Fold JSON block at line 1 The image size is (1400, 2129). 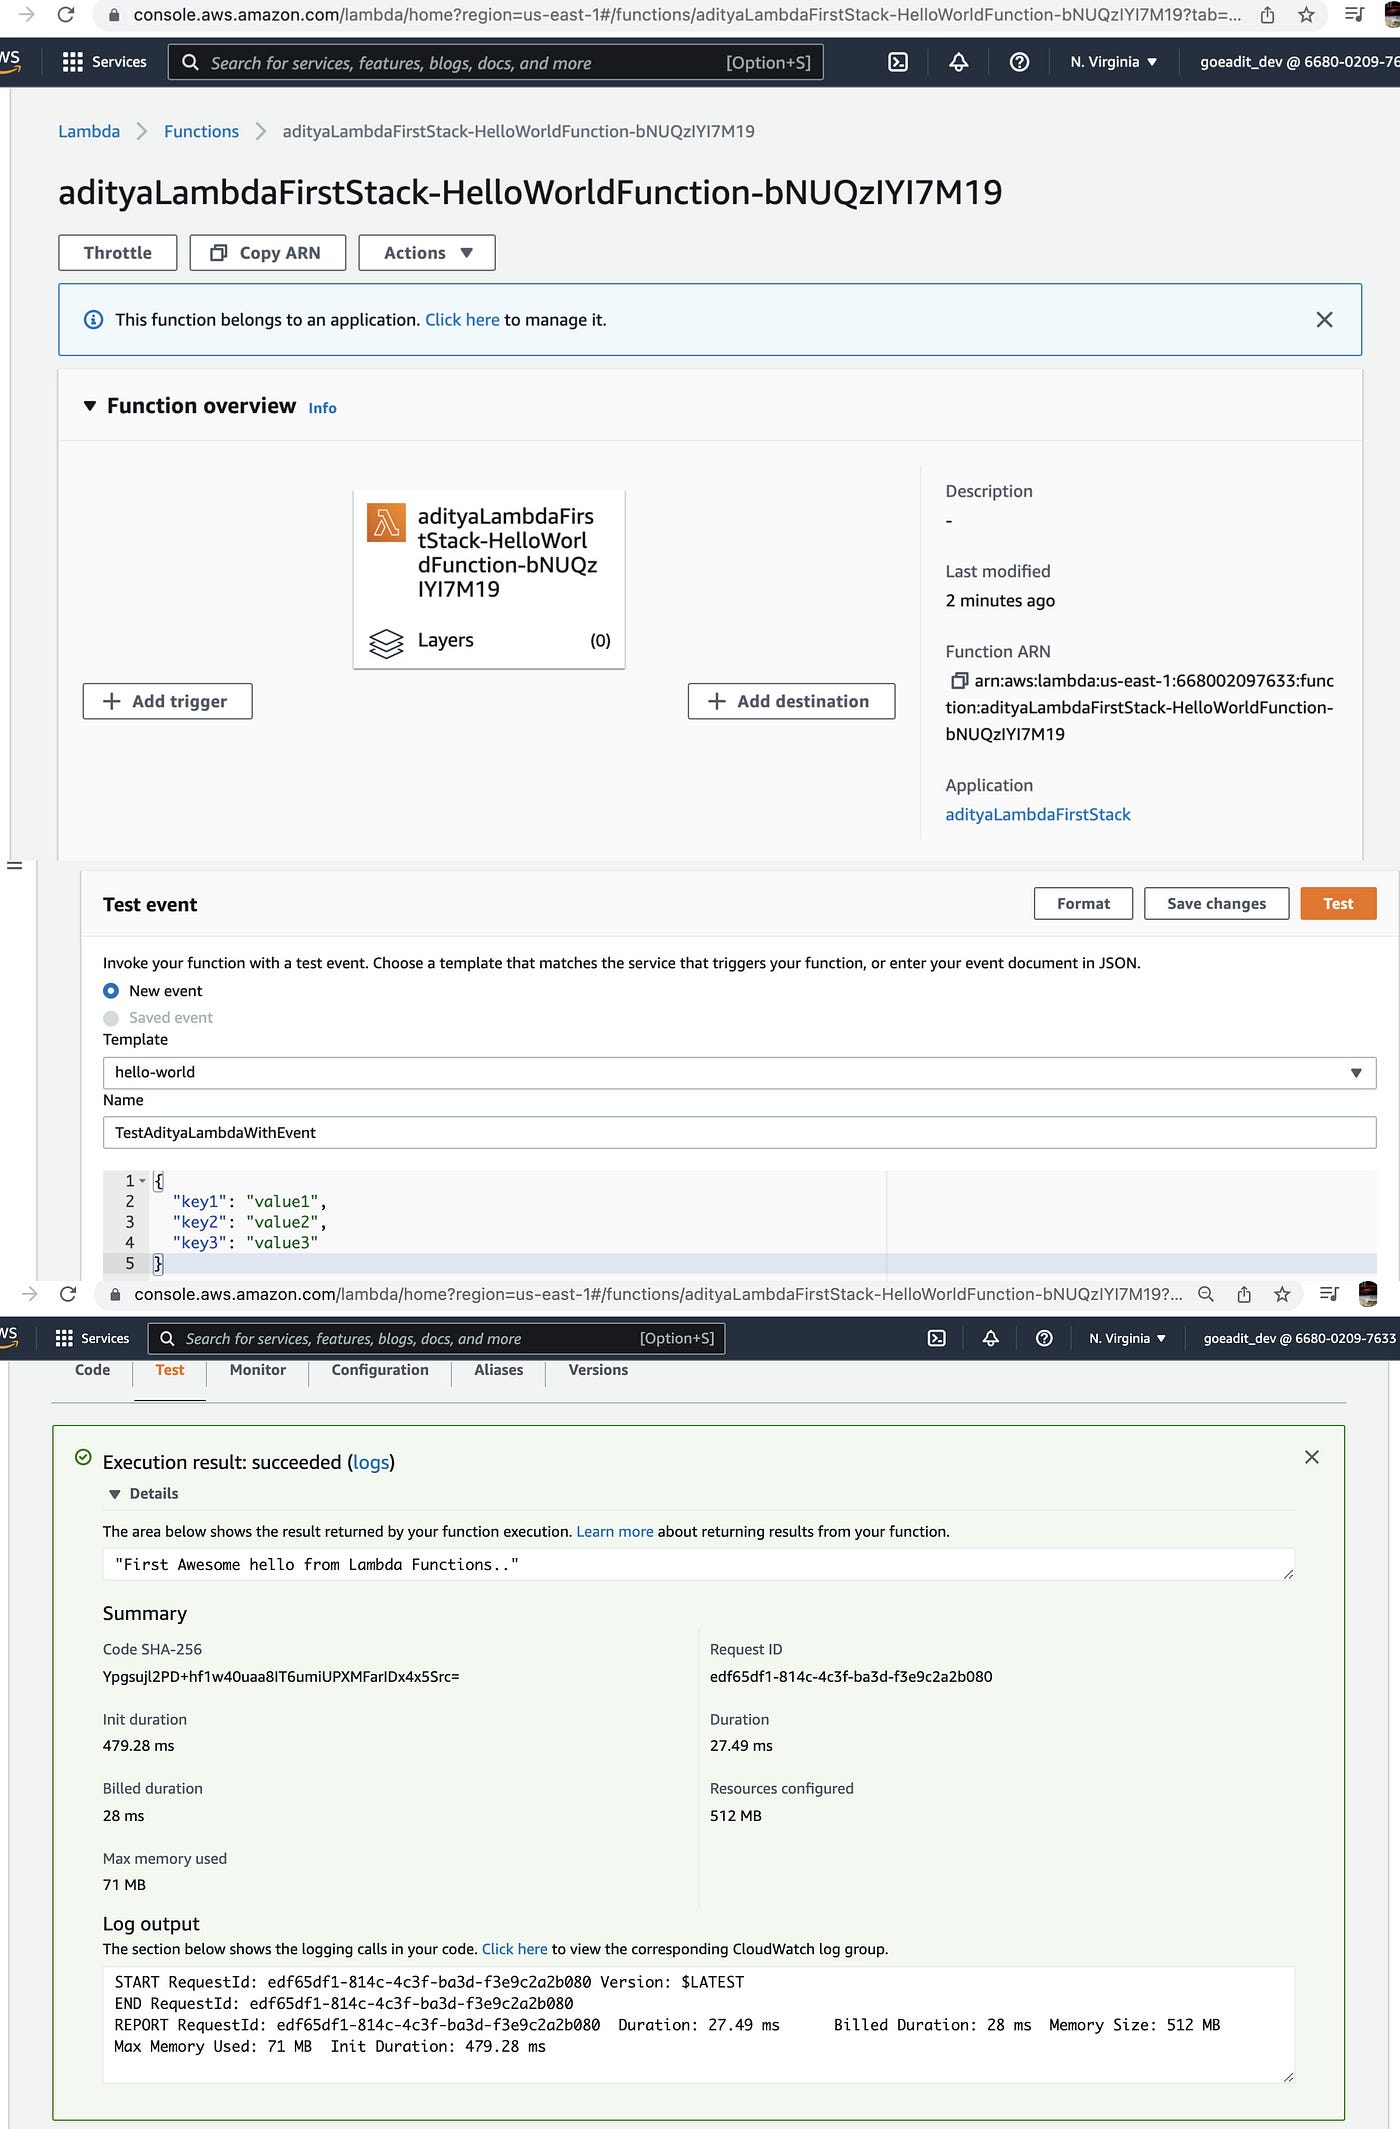[143, 1181]
